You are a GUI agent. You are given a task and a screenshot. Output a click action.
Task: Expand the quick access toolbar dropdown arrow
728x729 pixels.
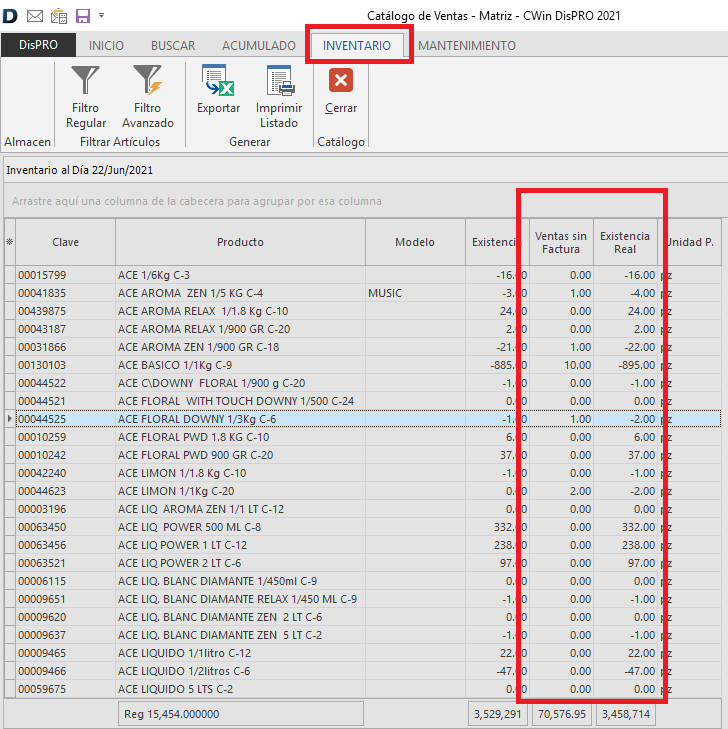pos(101,17)
